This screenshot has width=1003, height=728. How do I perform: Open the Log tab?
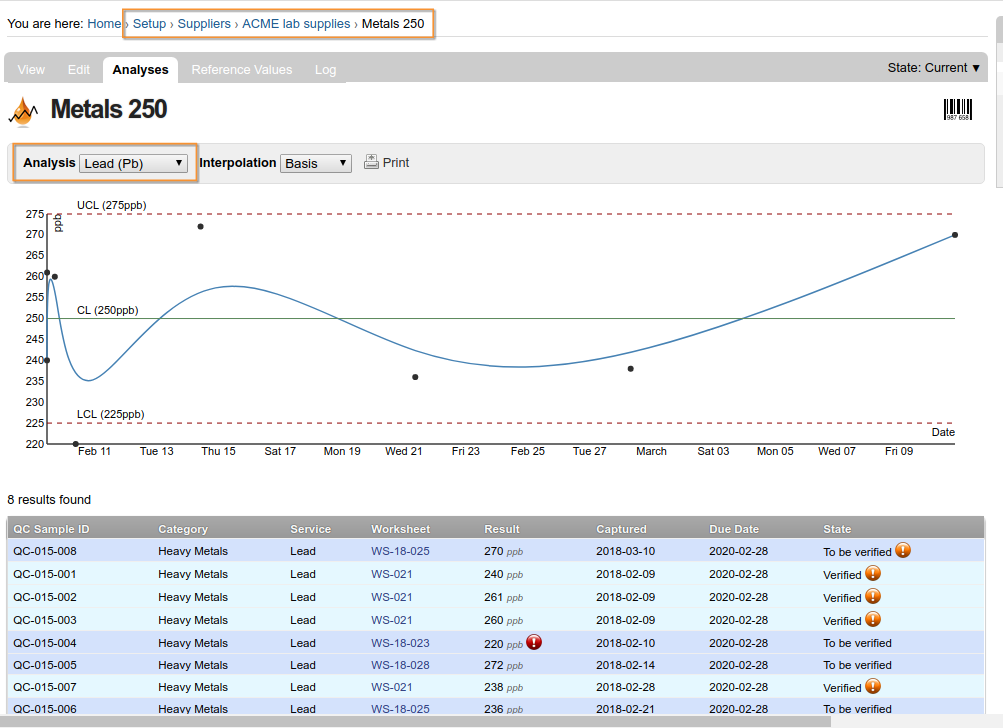click(325, 70)
